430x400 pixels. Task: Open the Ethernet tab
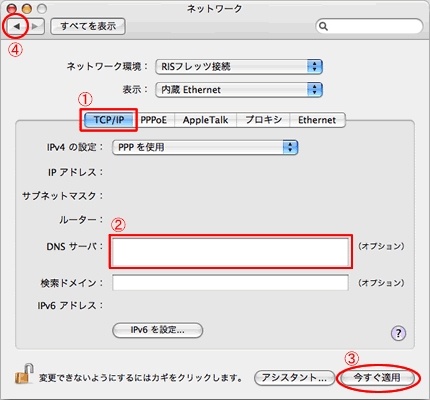[317, 120]
